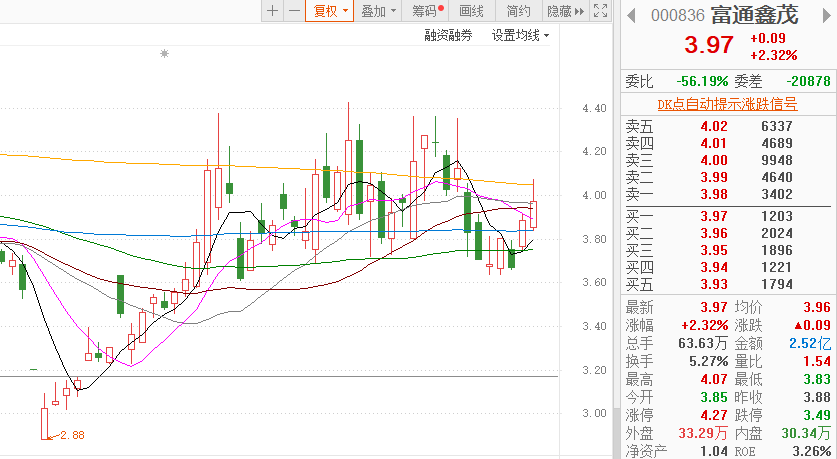The height and width of the screenshot is (459, 837).
Task: Select 买四 price 3.94
Action: pyautogui.click(x=714, y=267)
